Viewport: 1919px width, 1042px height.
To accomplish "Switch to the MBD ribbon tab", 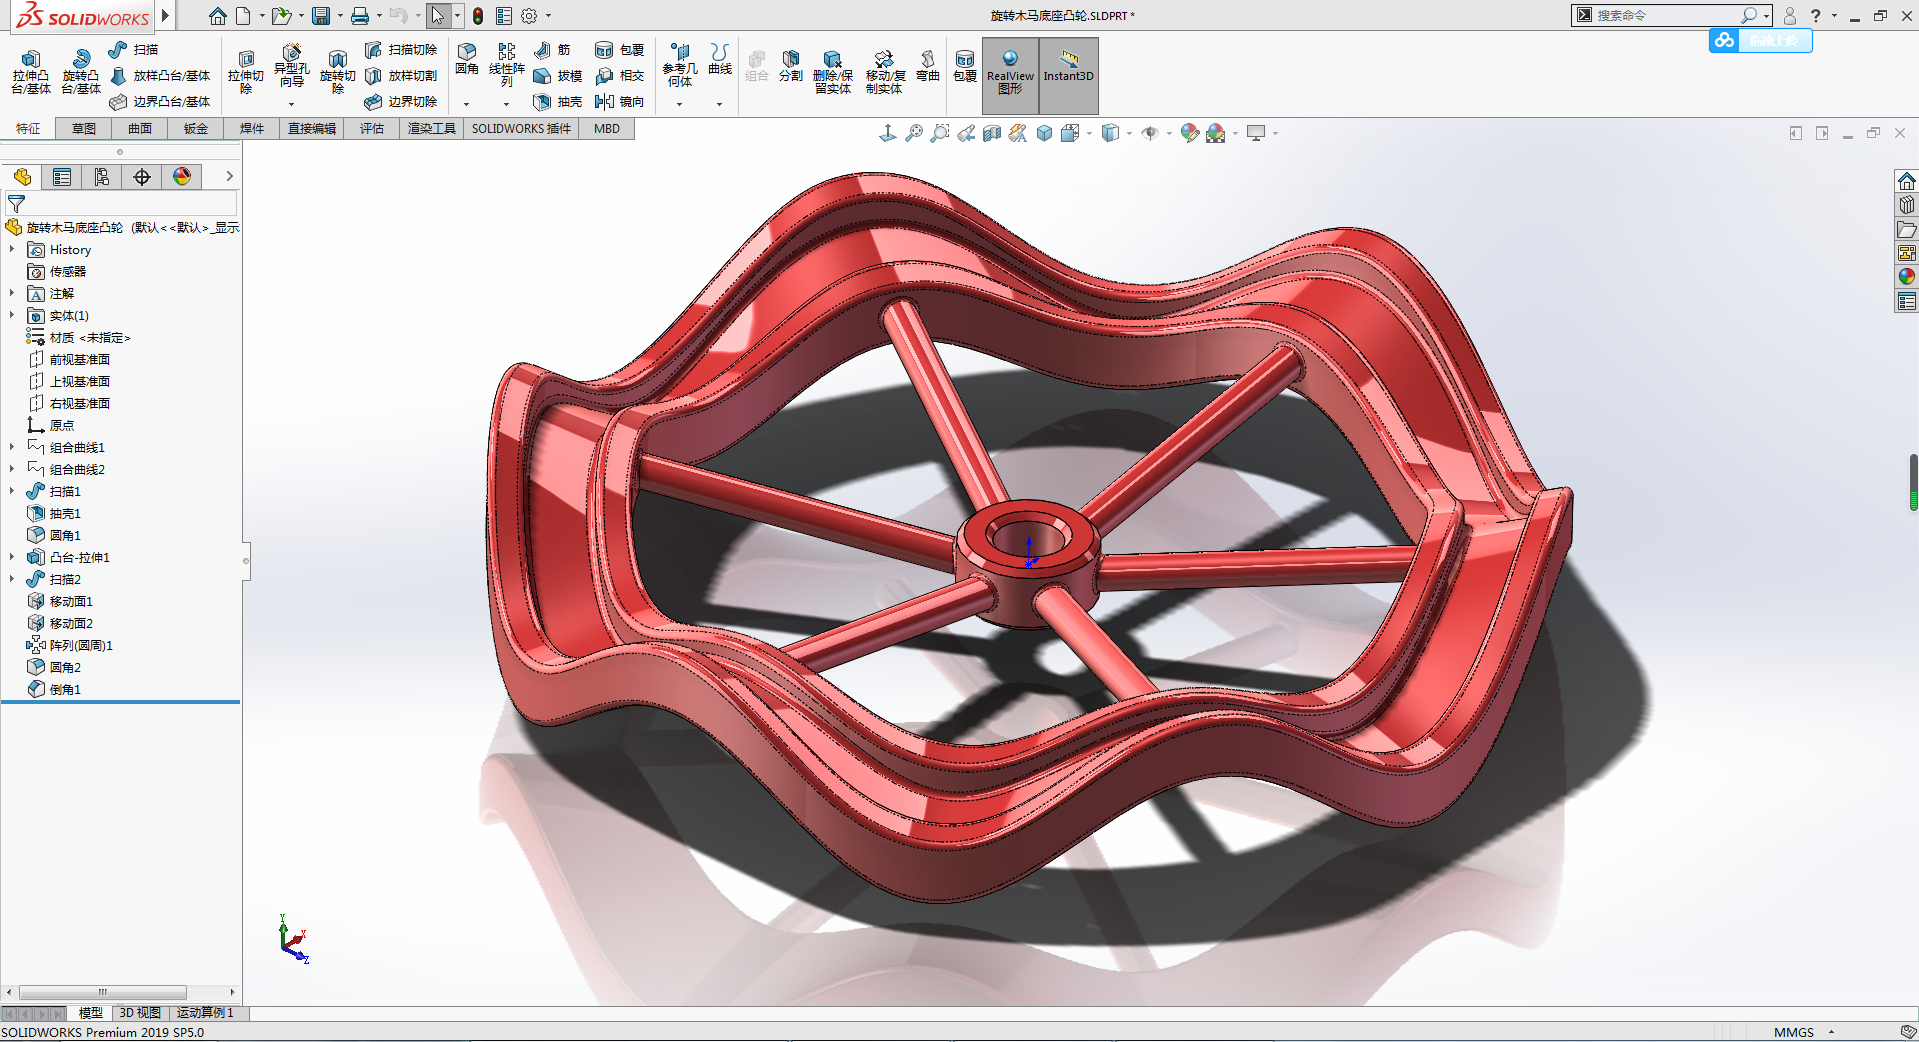I will (x=607, y=128).
